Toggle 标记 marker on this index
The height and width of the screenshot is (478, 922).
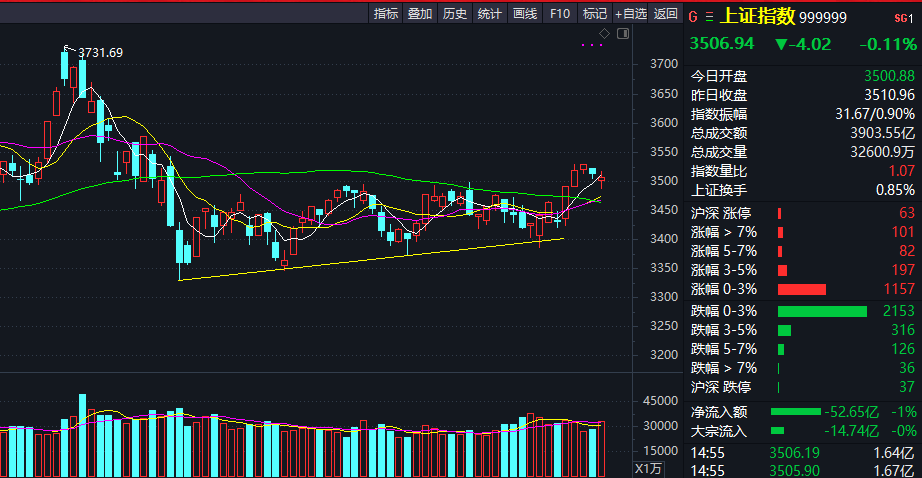[595, 13]
